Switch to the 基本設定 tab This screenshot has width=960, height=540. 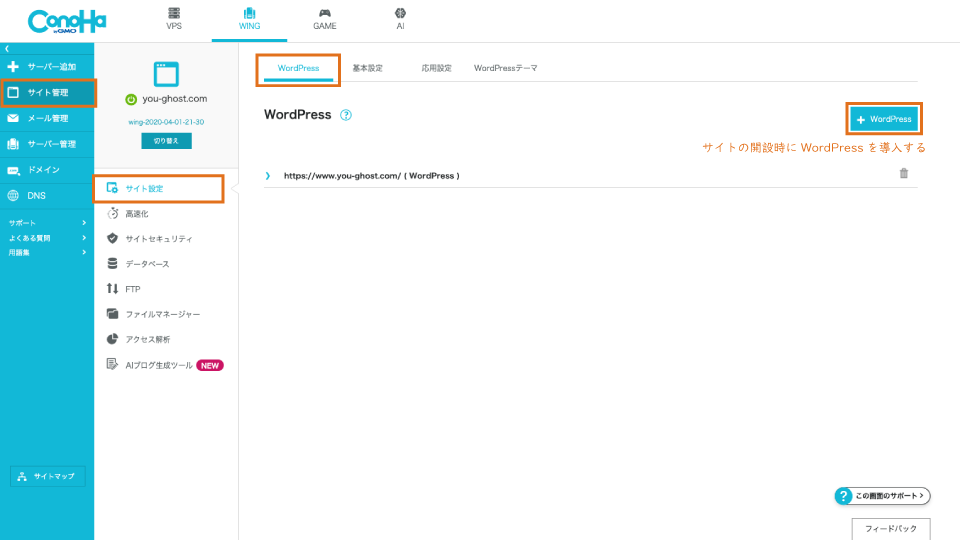click(367, 68)
